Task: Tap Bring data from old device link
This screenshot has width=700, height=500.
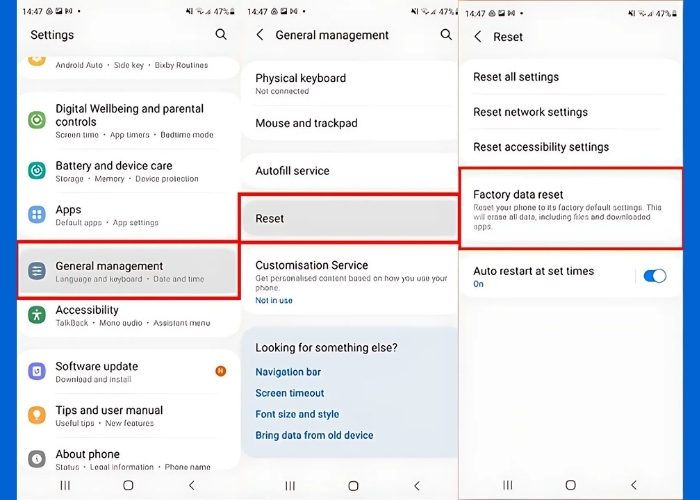Action: 314,435
